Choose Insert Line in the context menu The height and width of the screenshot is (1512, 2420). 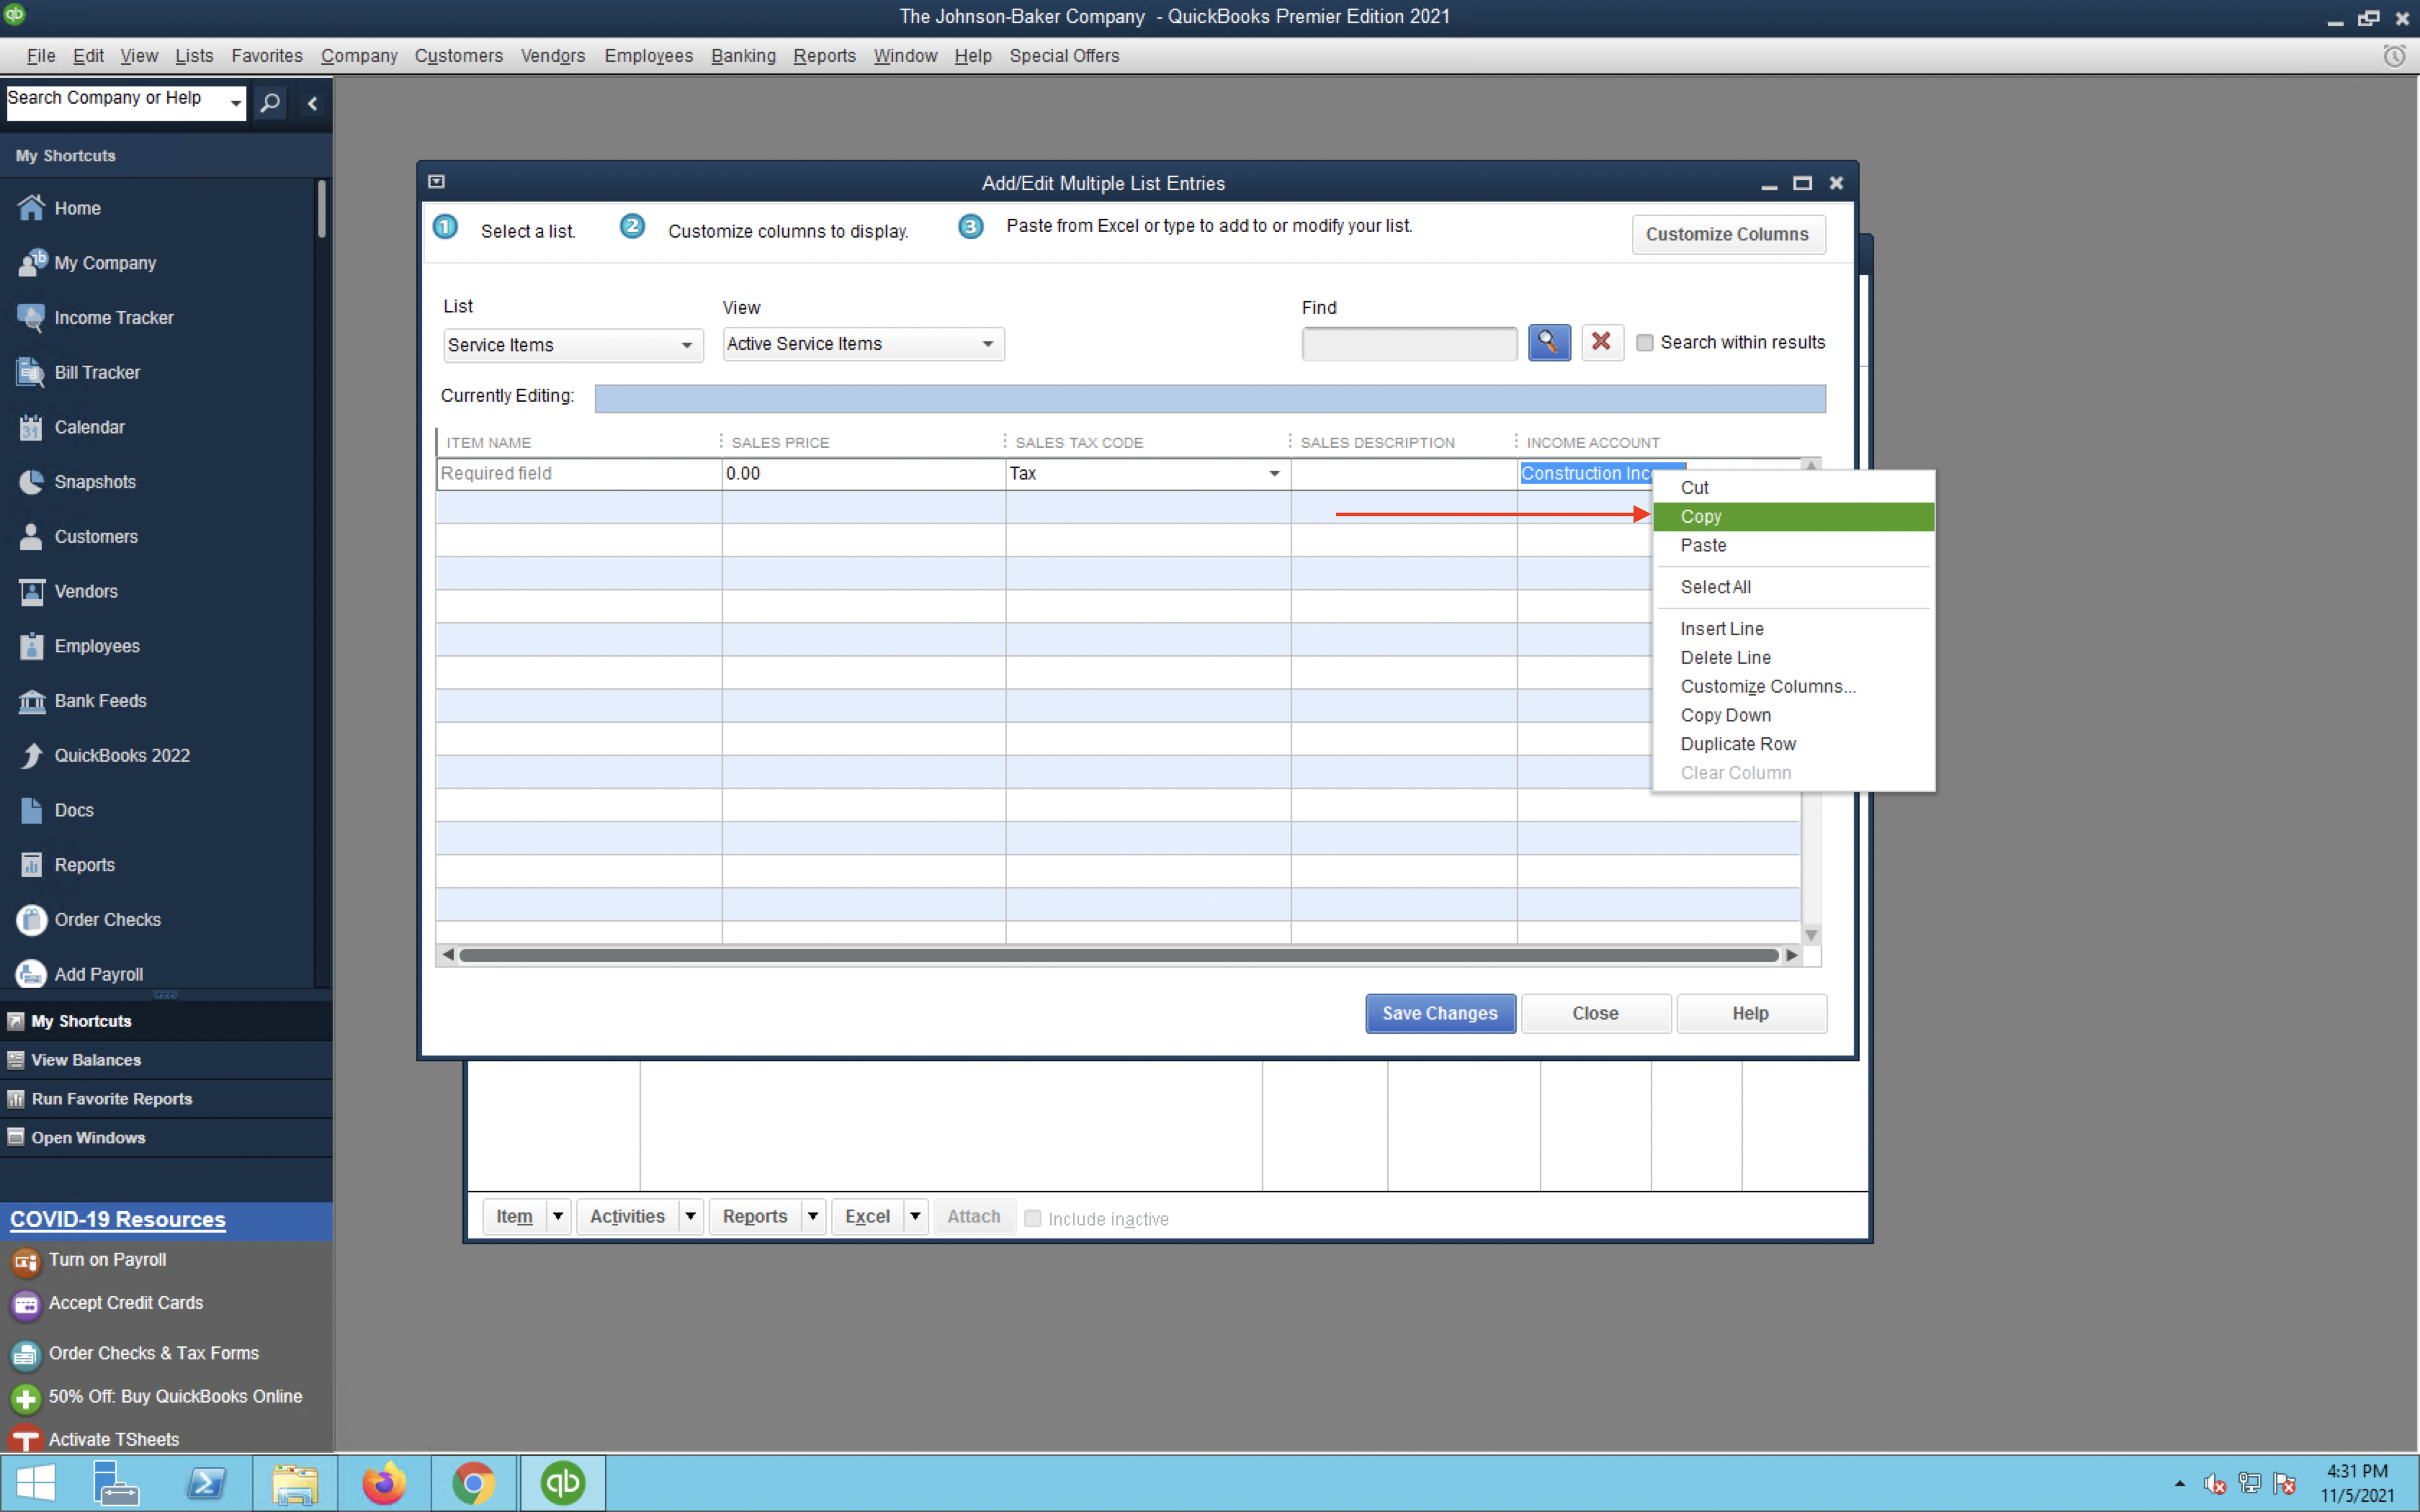[x=1793, y=629]
